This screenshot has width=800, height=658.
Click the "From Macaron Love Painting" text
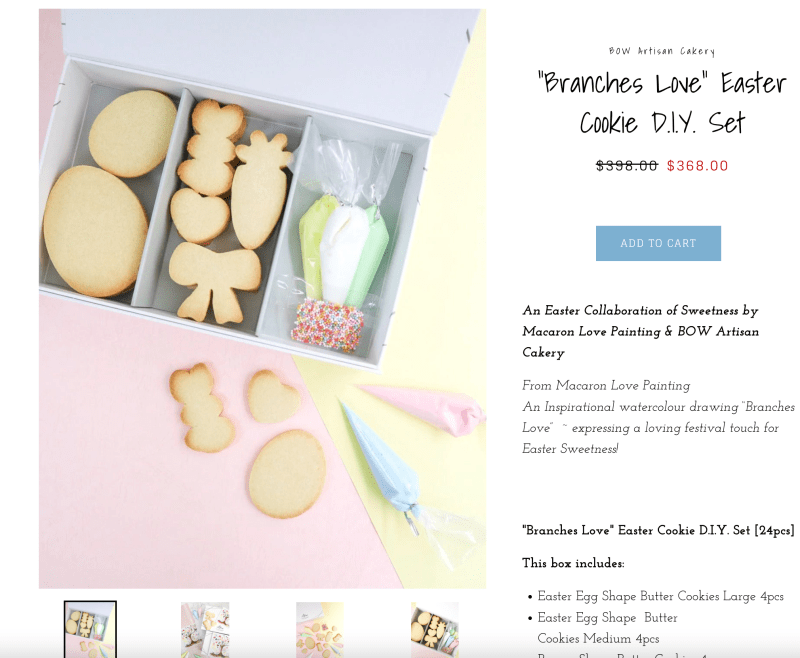pos(606,386)
